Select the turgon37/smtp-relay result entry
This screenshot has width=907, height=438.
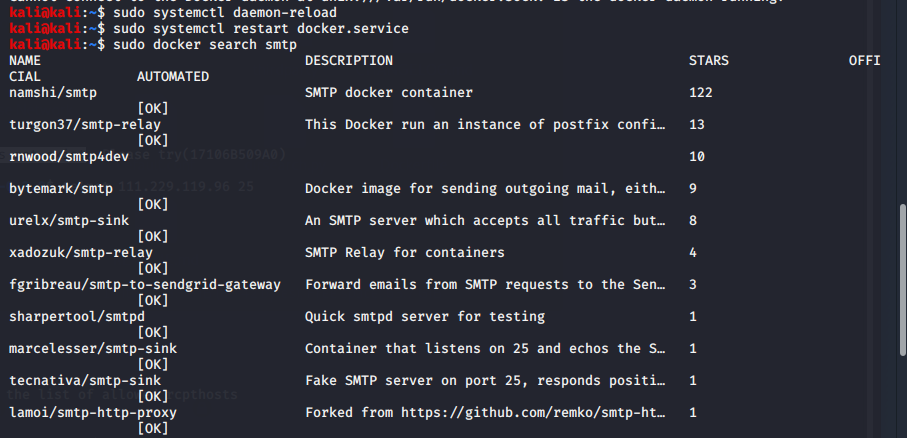point(85,125)
